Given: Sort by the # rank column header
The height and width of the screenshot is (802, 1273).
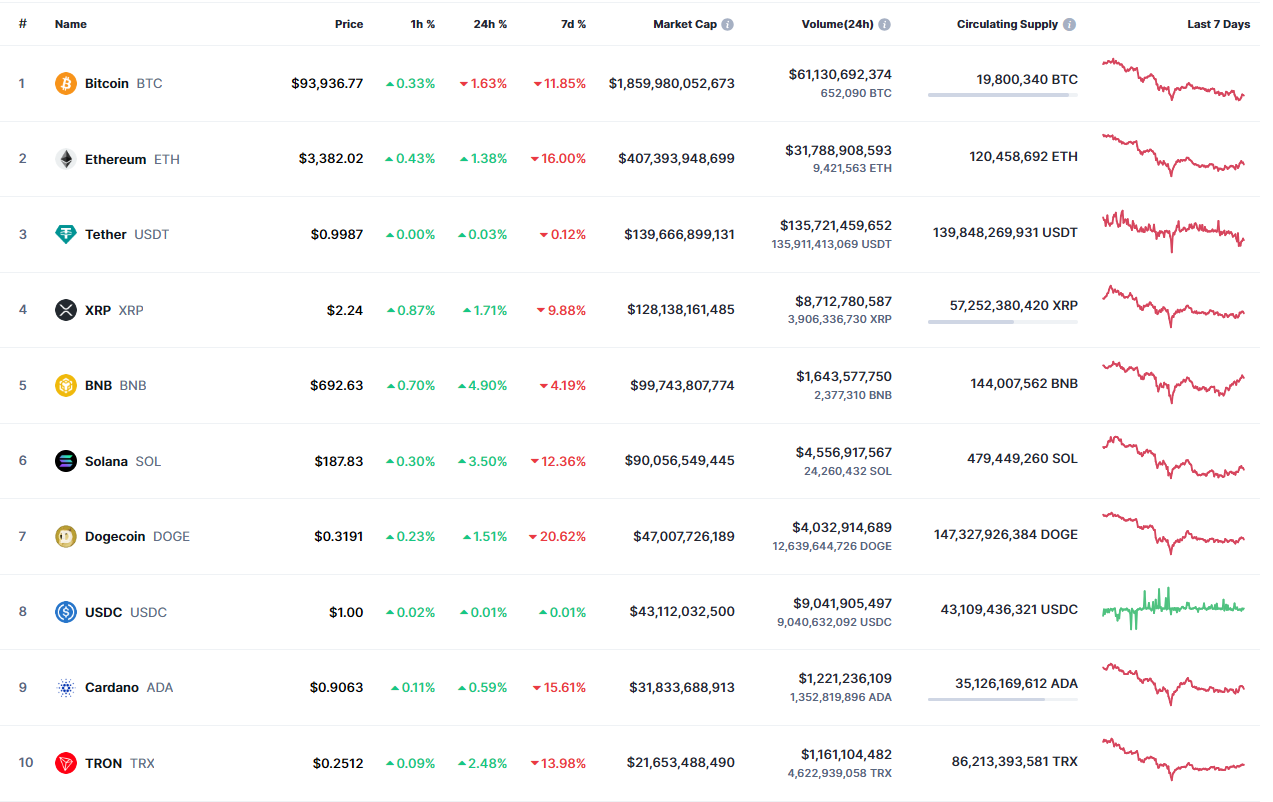Looking at the screenshot, I should tap(22, 24).
